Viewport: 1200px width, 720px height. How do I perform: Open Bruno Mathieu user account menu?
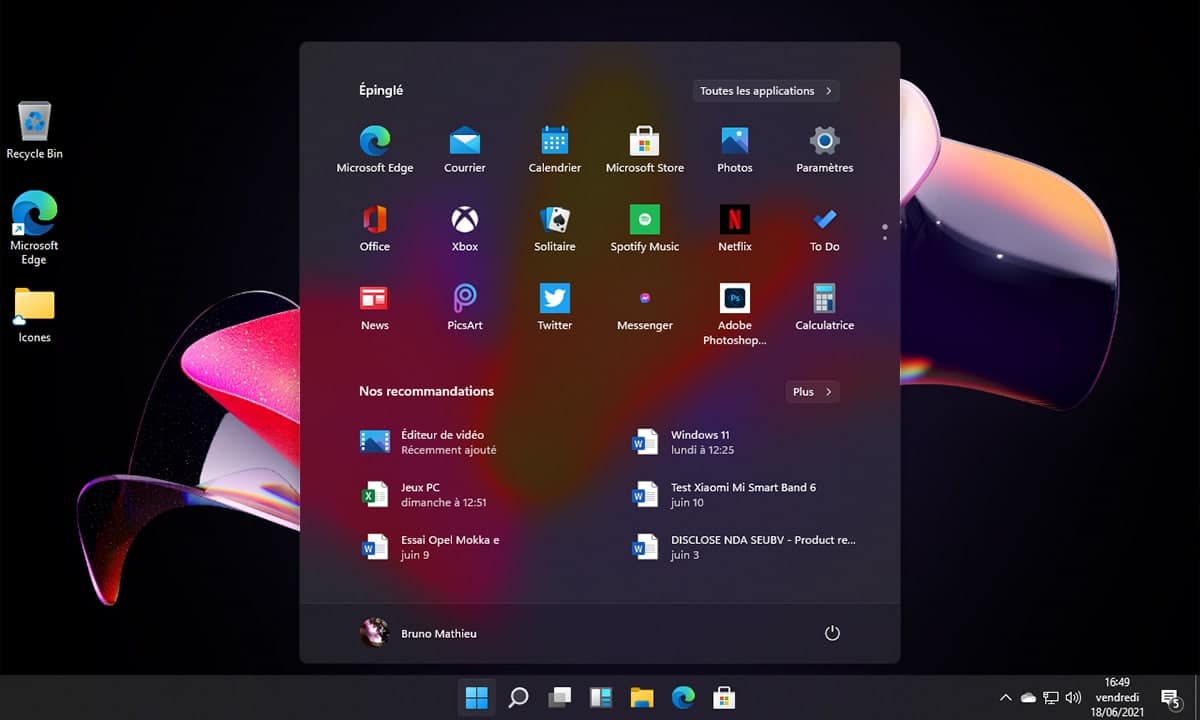click(x=419, y=633)
